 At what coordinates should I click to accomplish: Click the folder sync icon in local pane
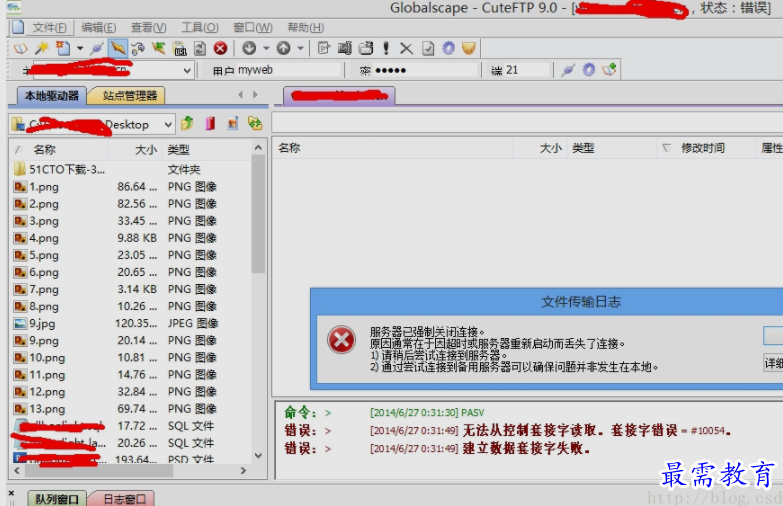coord(255,123)
